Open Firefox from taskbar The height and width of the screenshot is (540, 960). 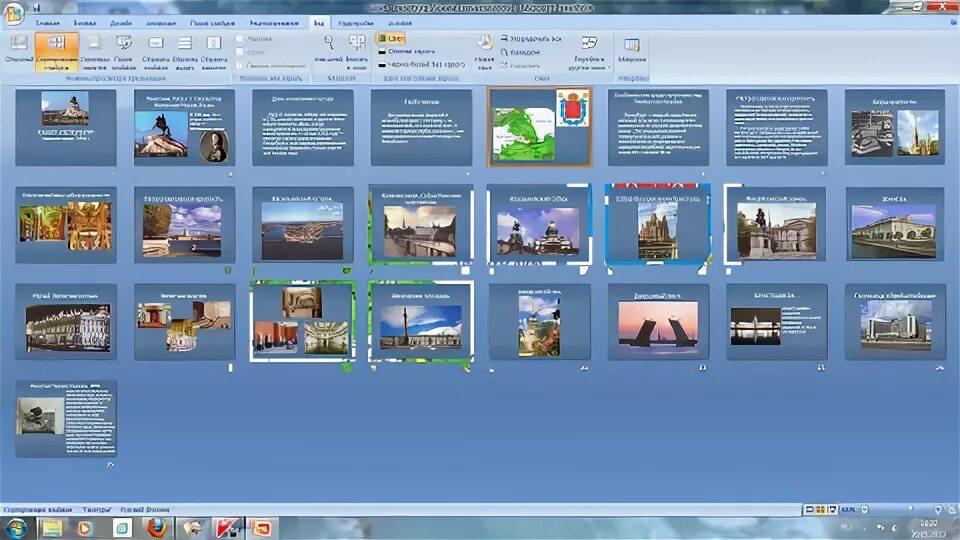click(157, 528)
